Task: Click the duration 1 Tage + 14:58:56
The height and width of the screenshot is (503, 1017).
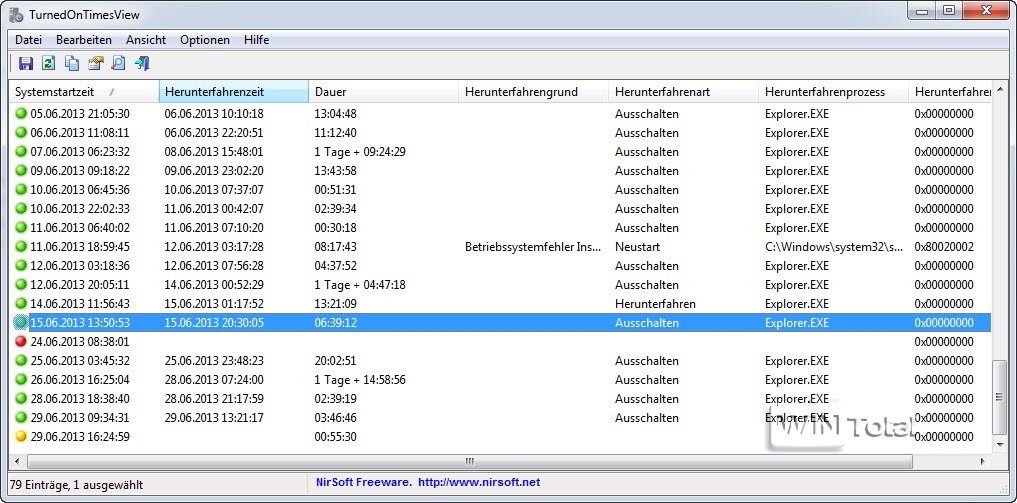Action: 360,380
